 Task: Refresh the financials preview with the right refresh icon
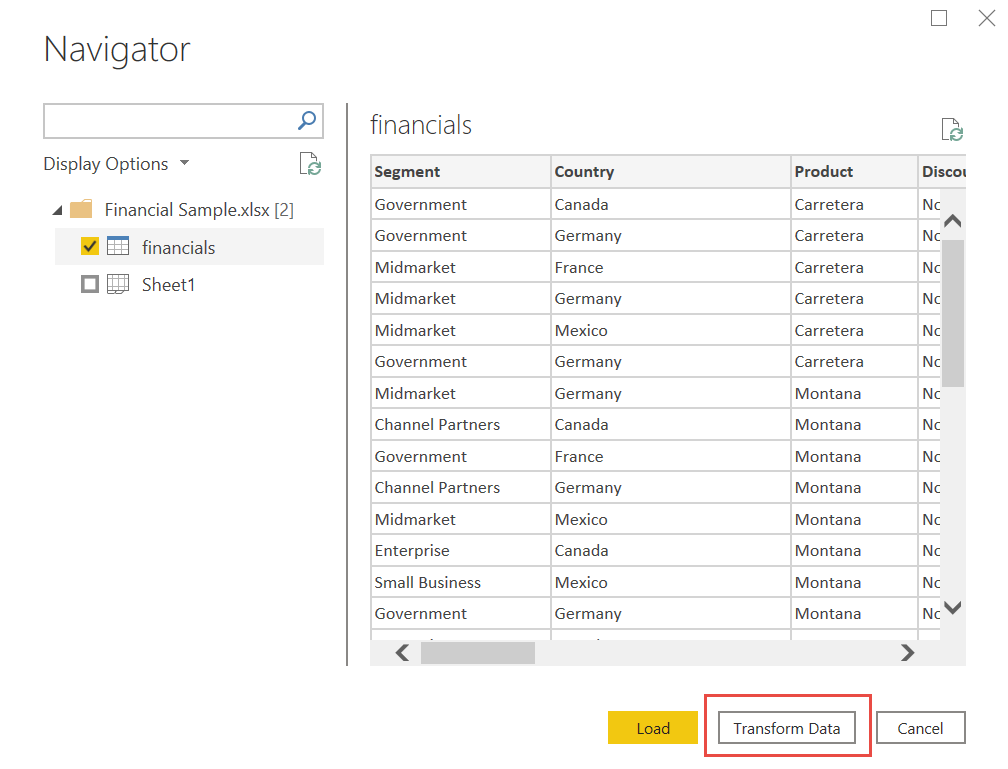952,129
